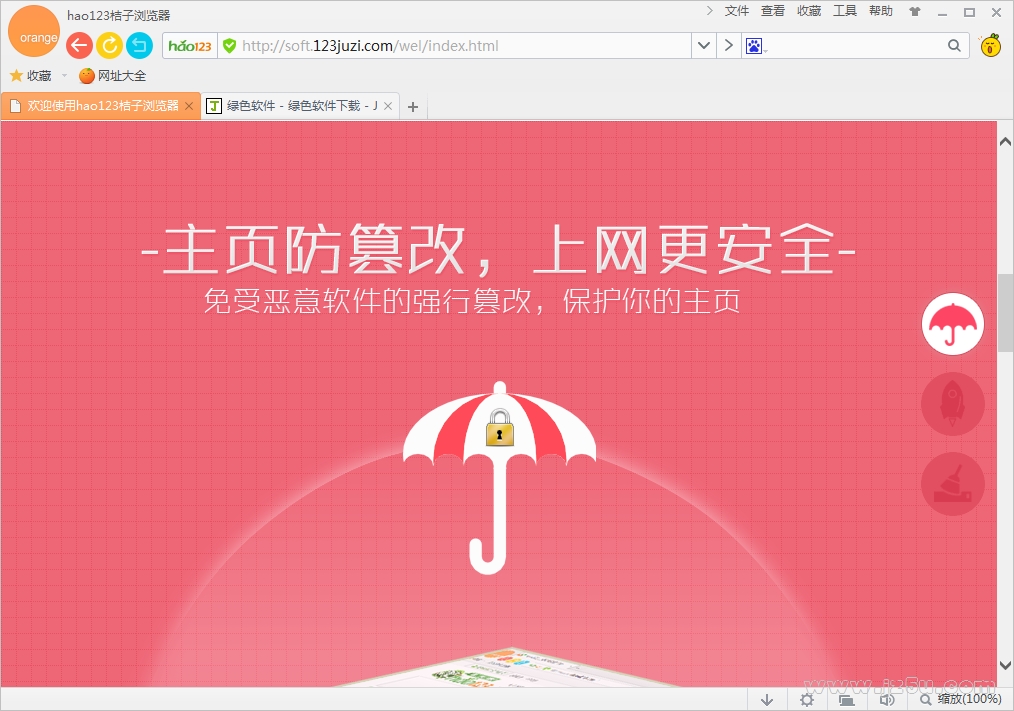The image size is (1014, 711).
Task: Minimize the browser window
Action: pos(942,12)
